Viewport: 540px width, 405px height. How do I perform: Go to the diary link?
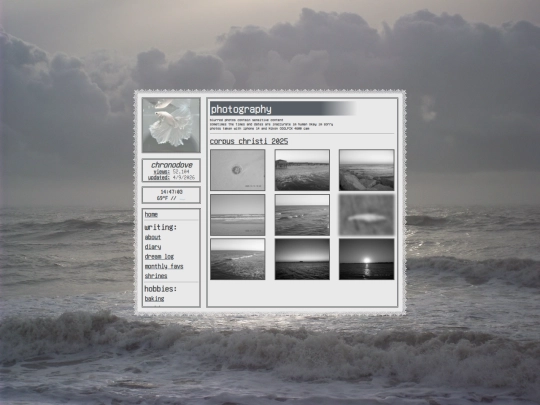pos(153,247)
